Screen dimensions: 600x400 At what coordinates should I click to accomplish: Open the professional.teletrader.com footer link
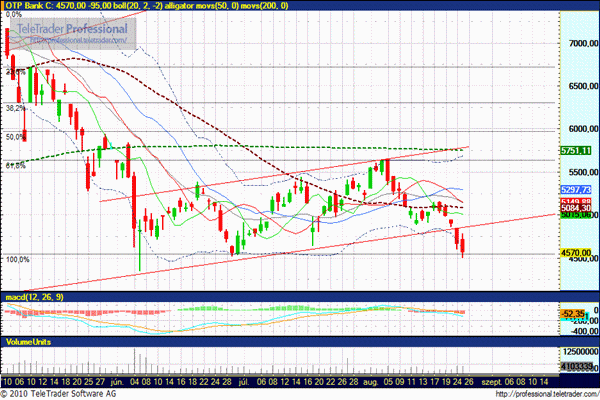[x=545, y=394]
